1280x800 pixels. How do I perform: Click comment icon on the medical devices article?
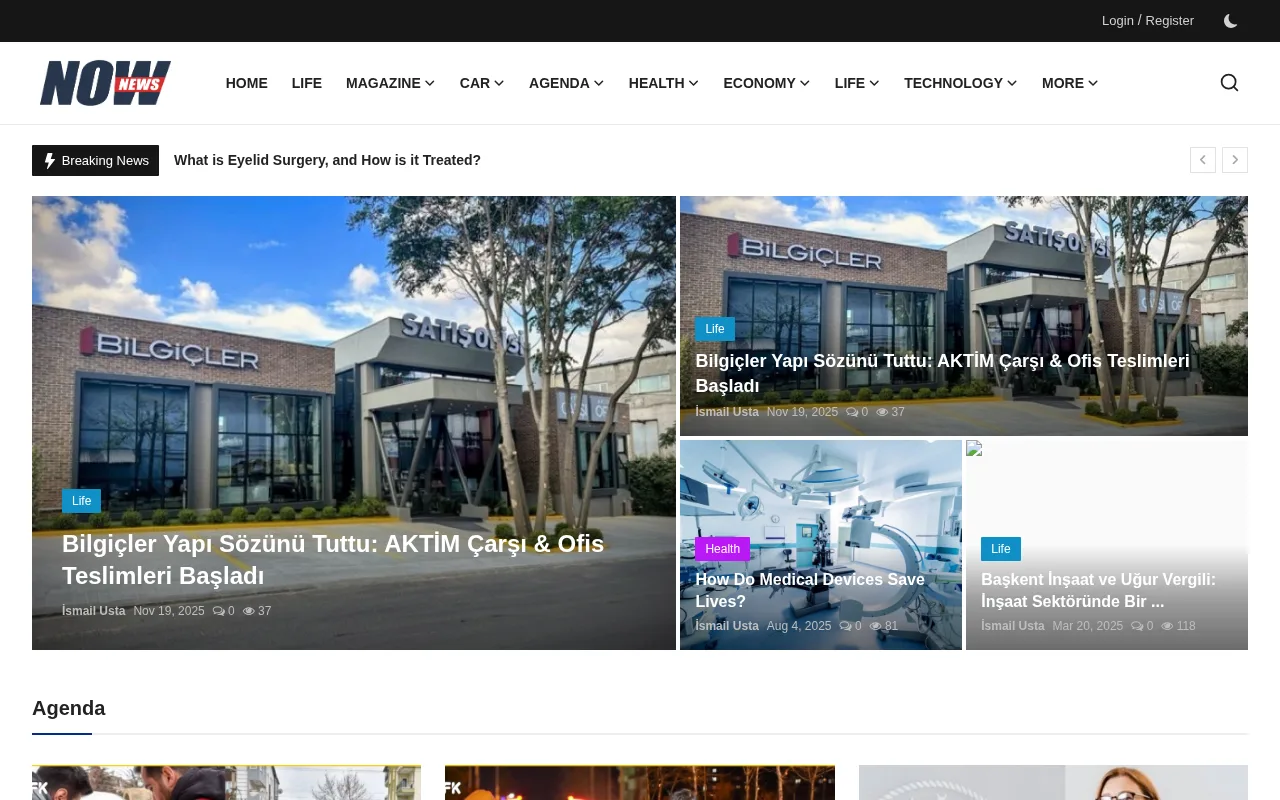coord(845,626)
